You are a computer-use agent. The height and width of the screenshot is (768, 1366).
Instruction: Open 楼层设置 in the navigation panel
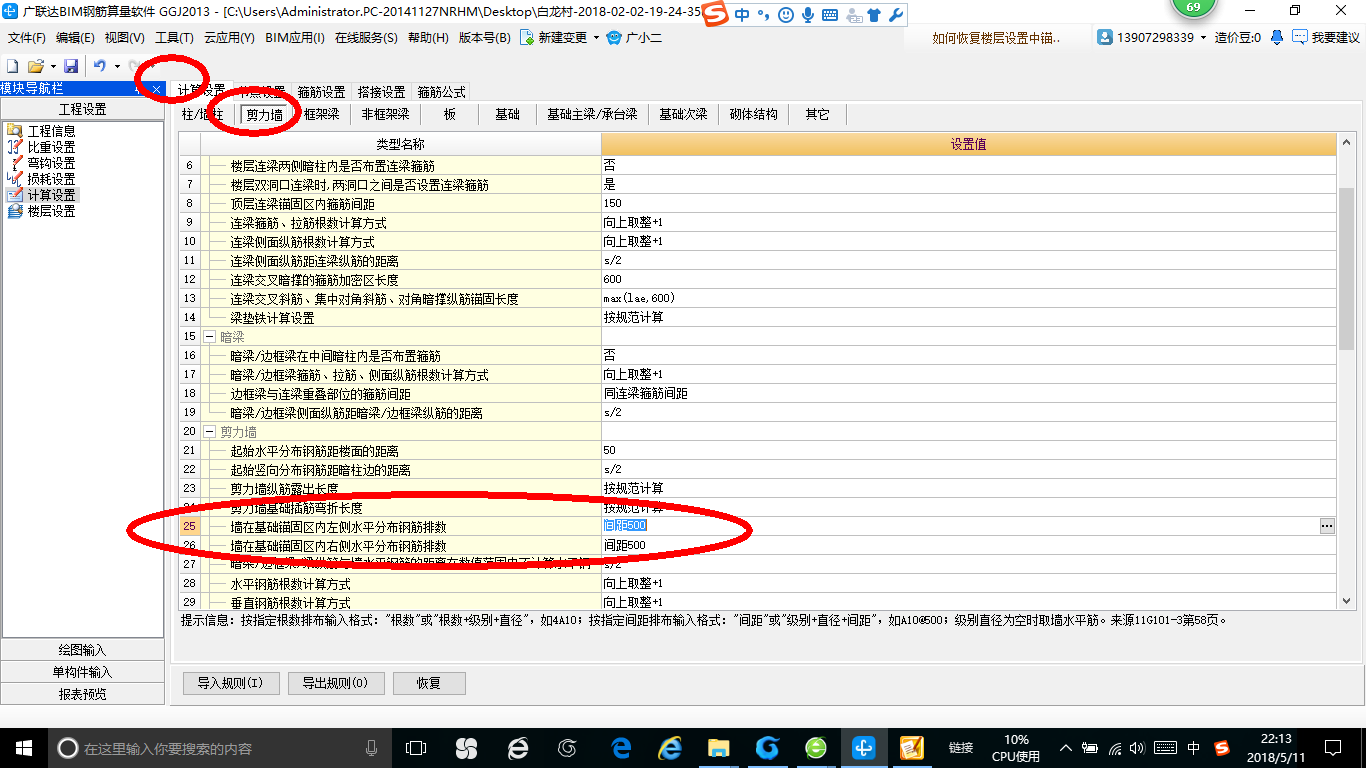51,211
